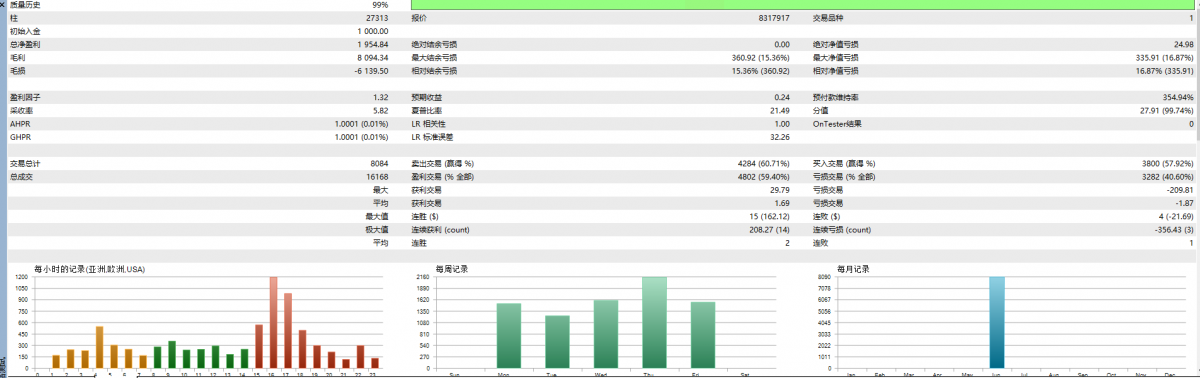
Task: Select the equity drawdown value 24.98
Action: coord(1183,45)
